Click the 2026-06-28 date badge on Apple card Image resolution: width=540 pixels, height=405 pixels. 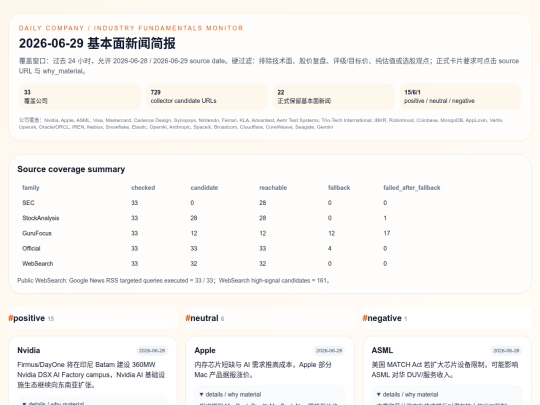click(x=329, y=351)
